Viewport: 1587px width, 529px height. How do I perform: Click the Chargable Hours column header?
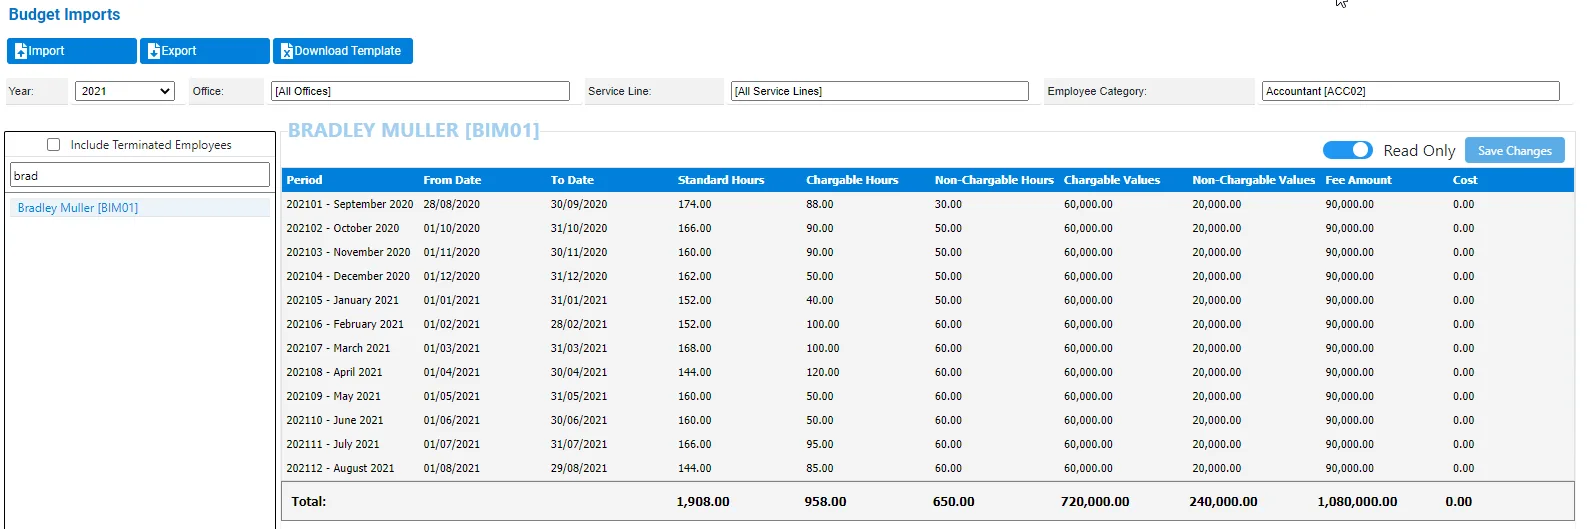852,180
